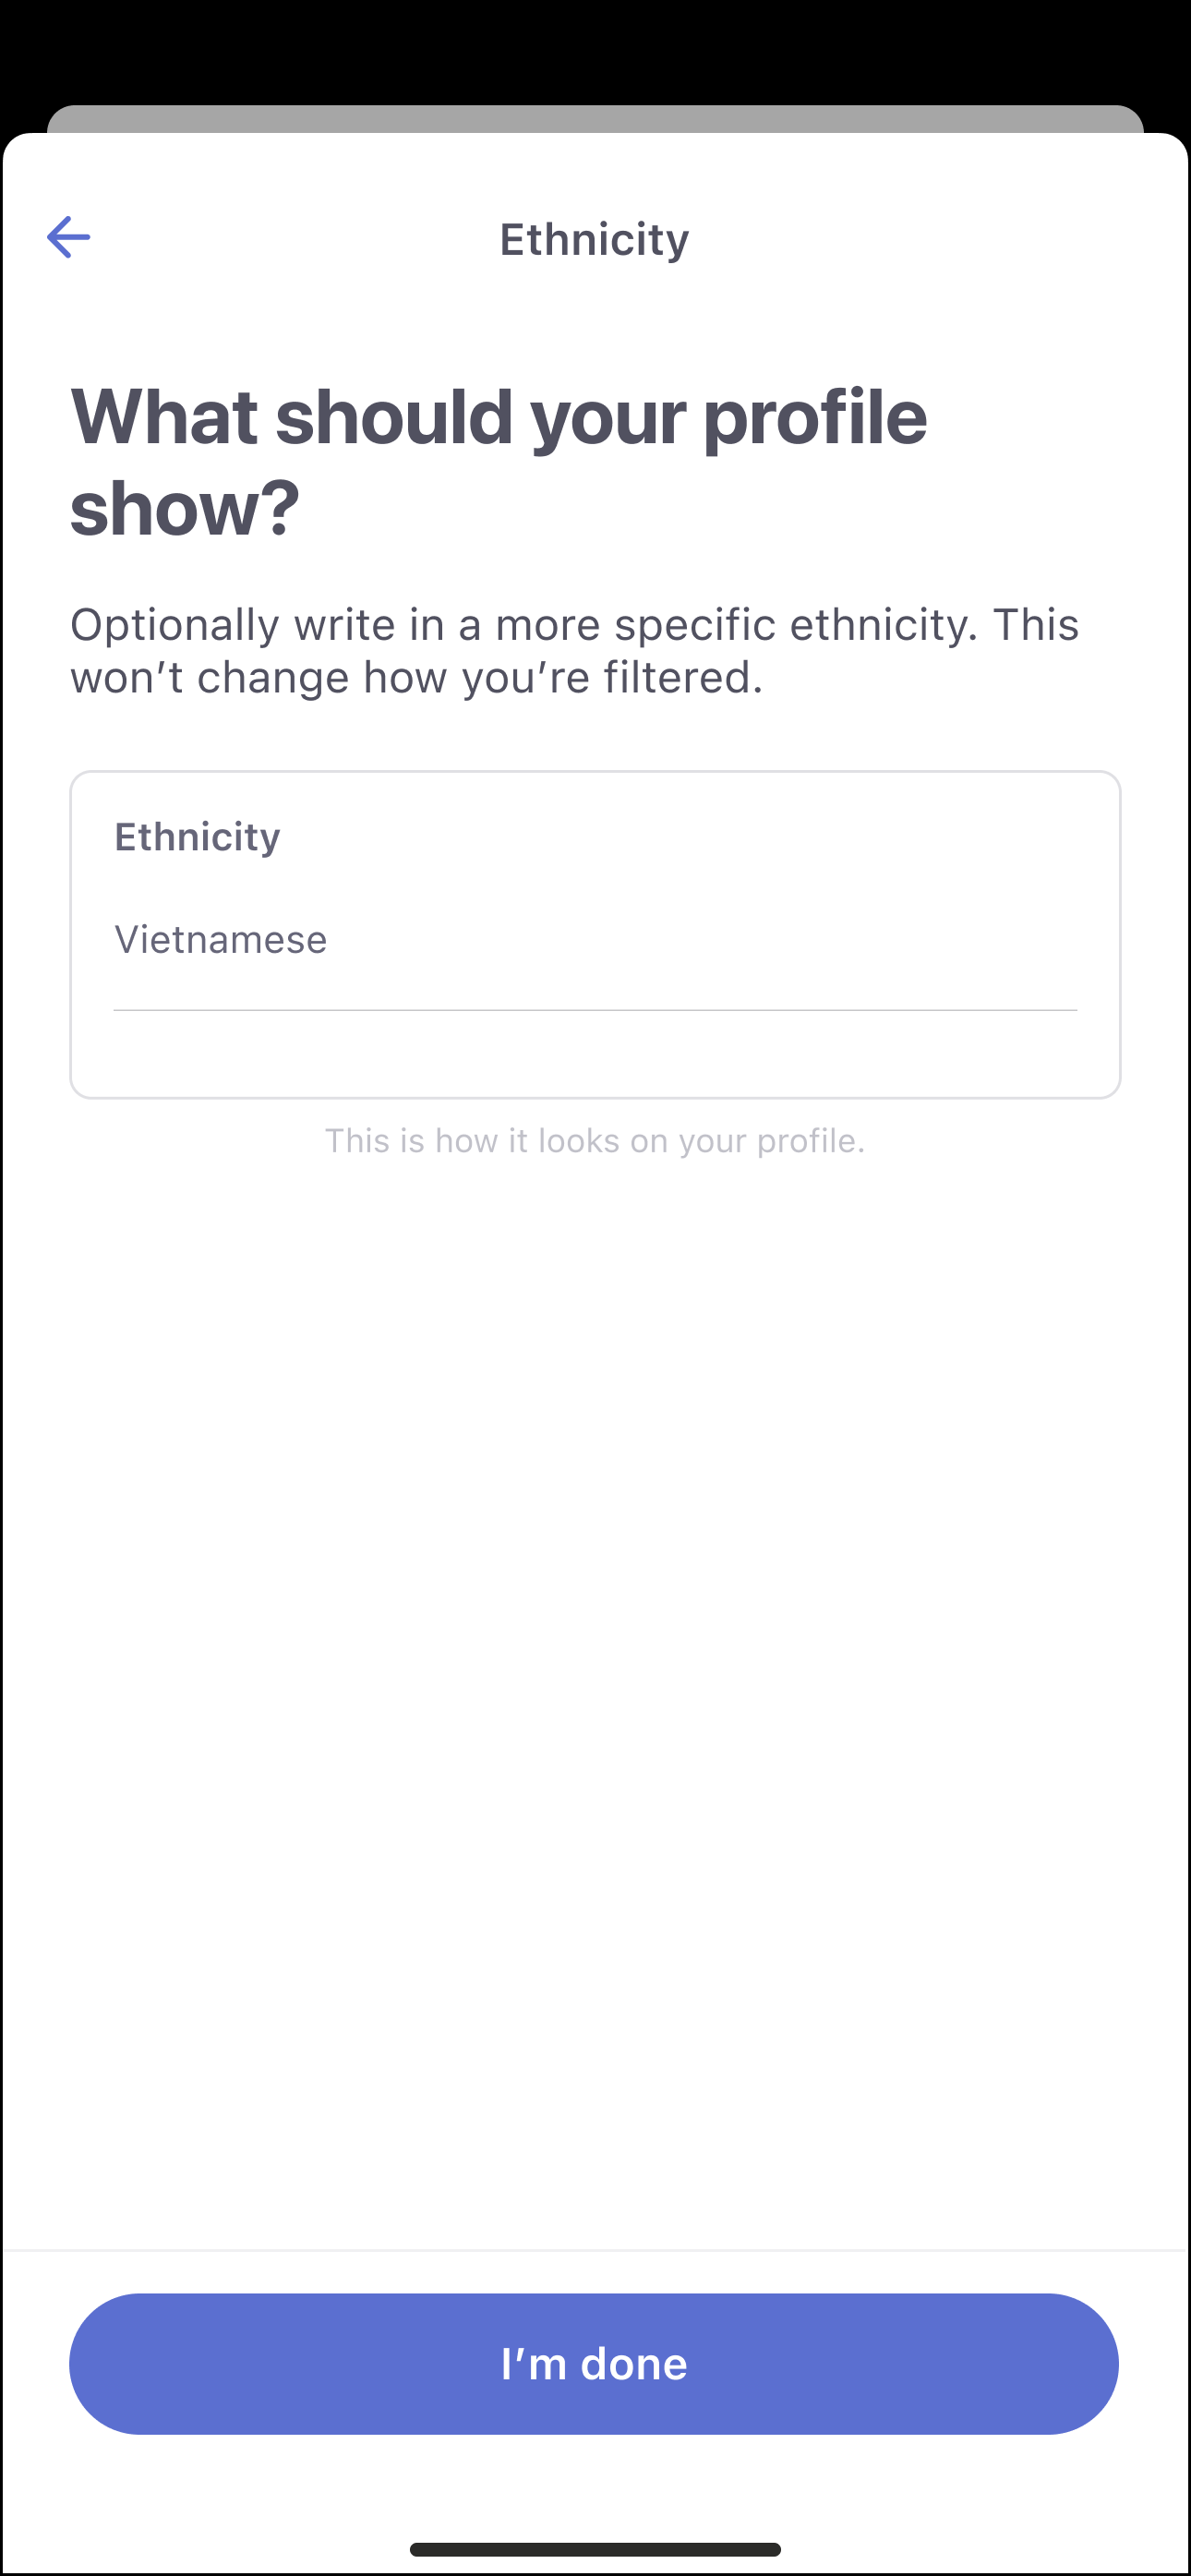Select the Ethnicity title at the top
Viewport: 1191px width, 2576px height.
point(594,238)
